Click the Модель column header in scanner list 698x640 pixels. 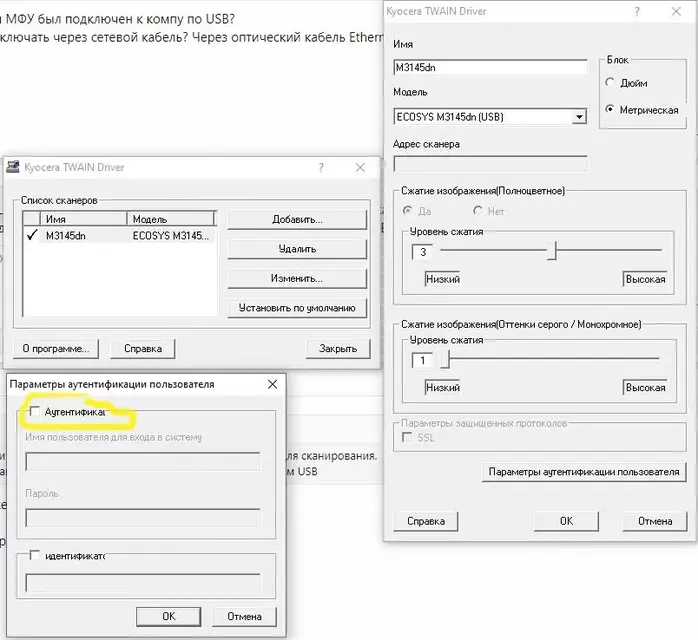(x=170, y=219)
